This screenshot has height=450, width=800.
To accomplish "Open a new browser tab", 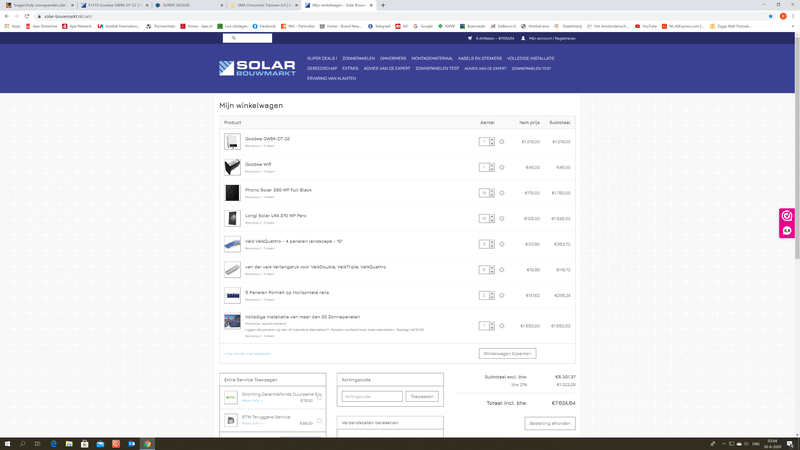I will tap(383, 5).
